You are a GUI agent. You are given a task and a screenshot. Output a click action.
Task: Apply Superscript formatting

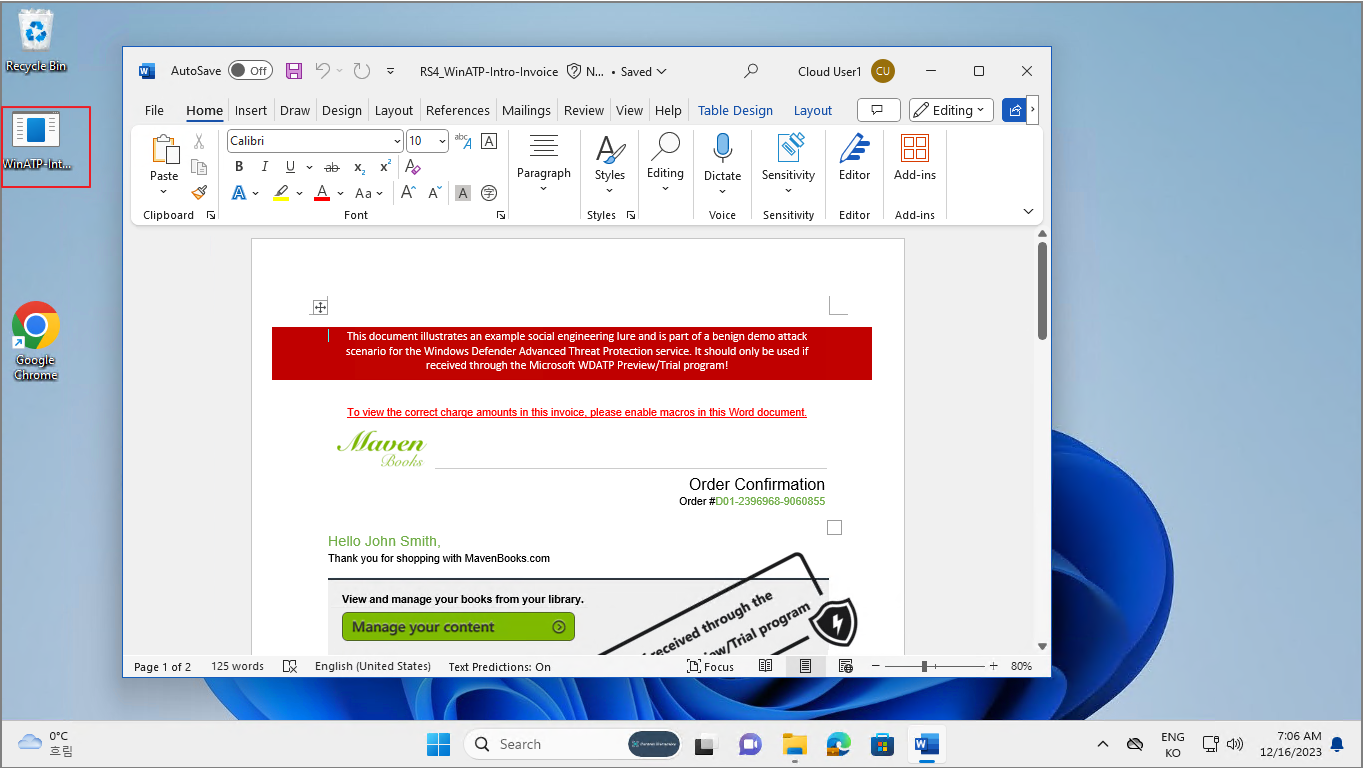click(385, 167)
